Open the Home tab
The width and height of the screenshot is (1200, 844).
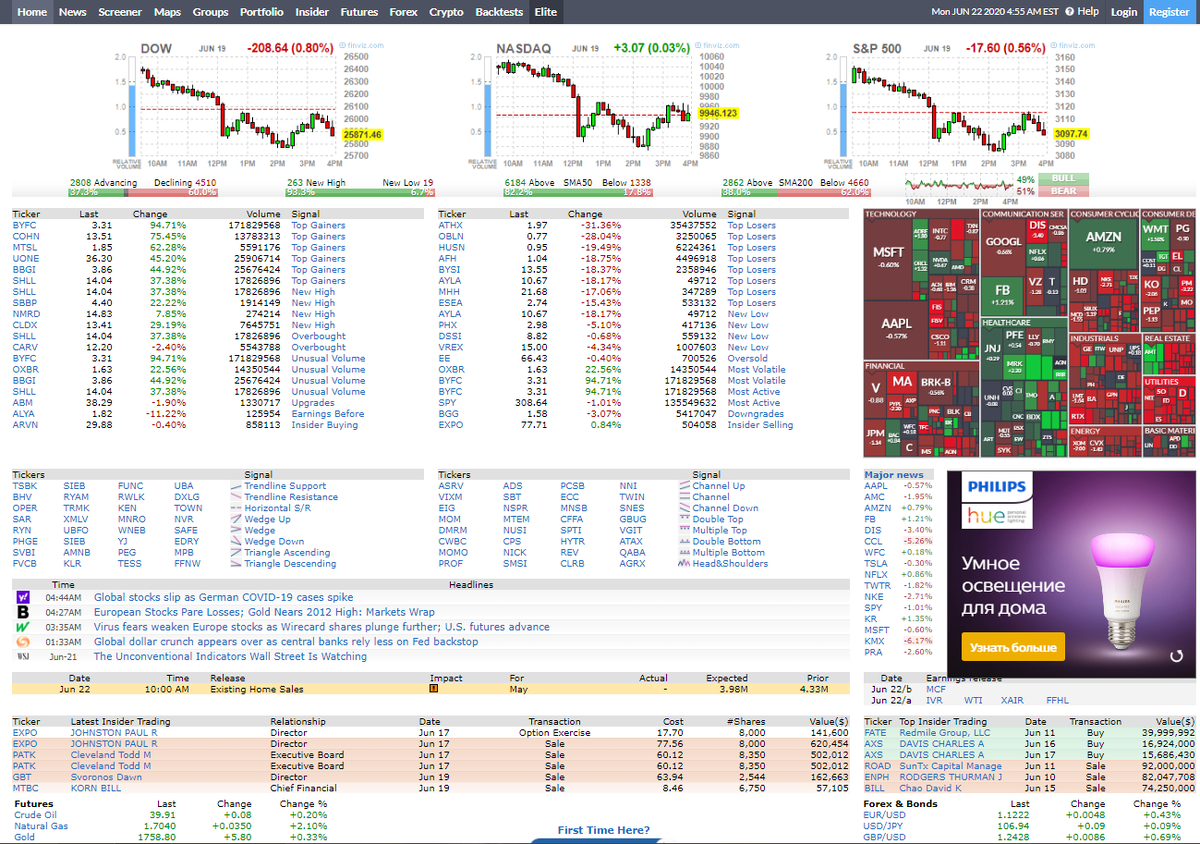(32, 12)
